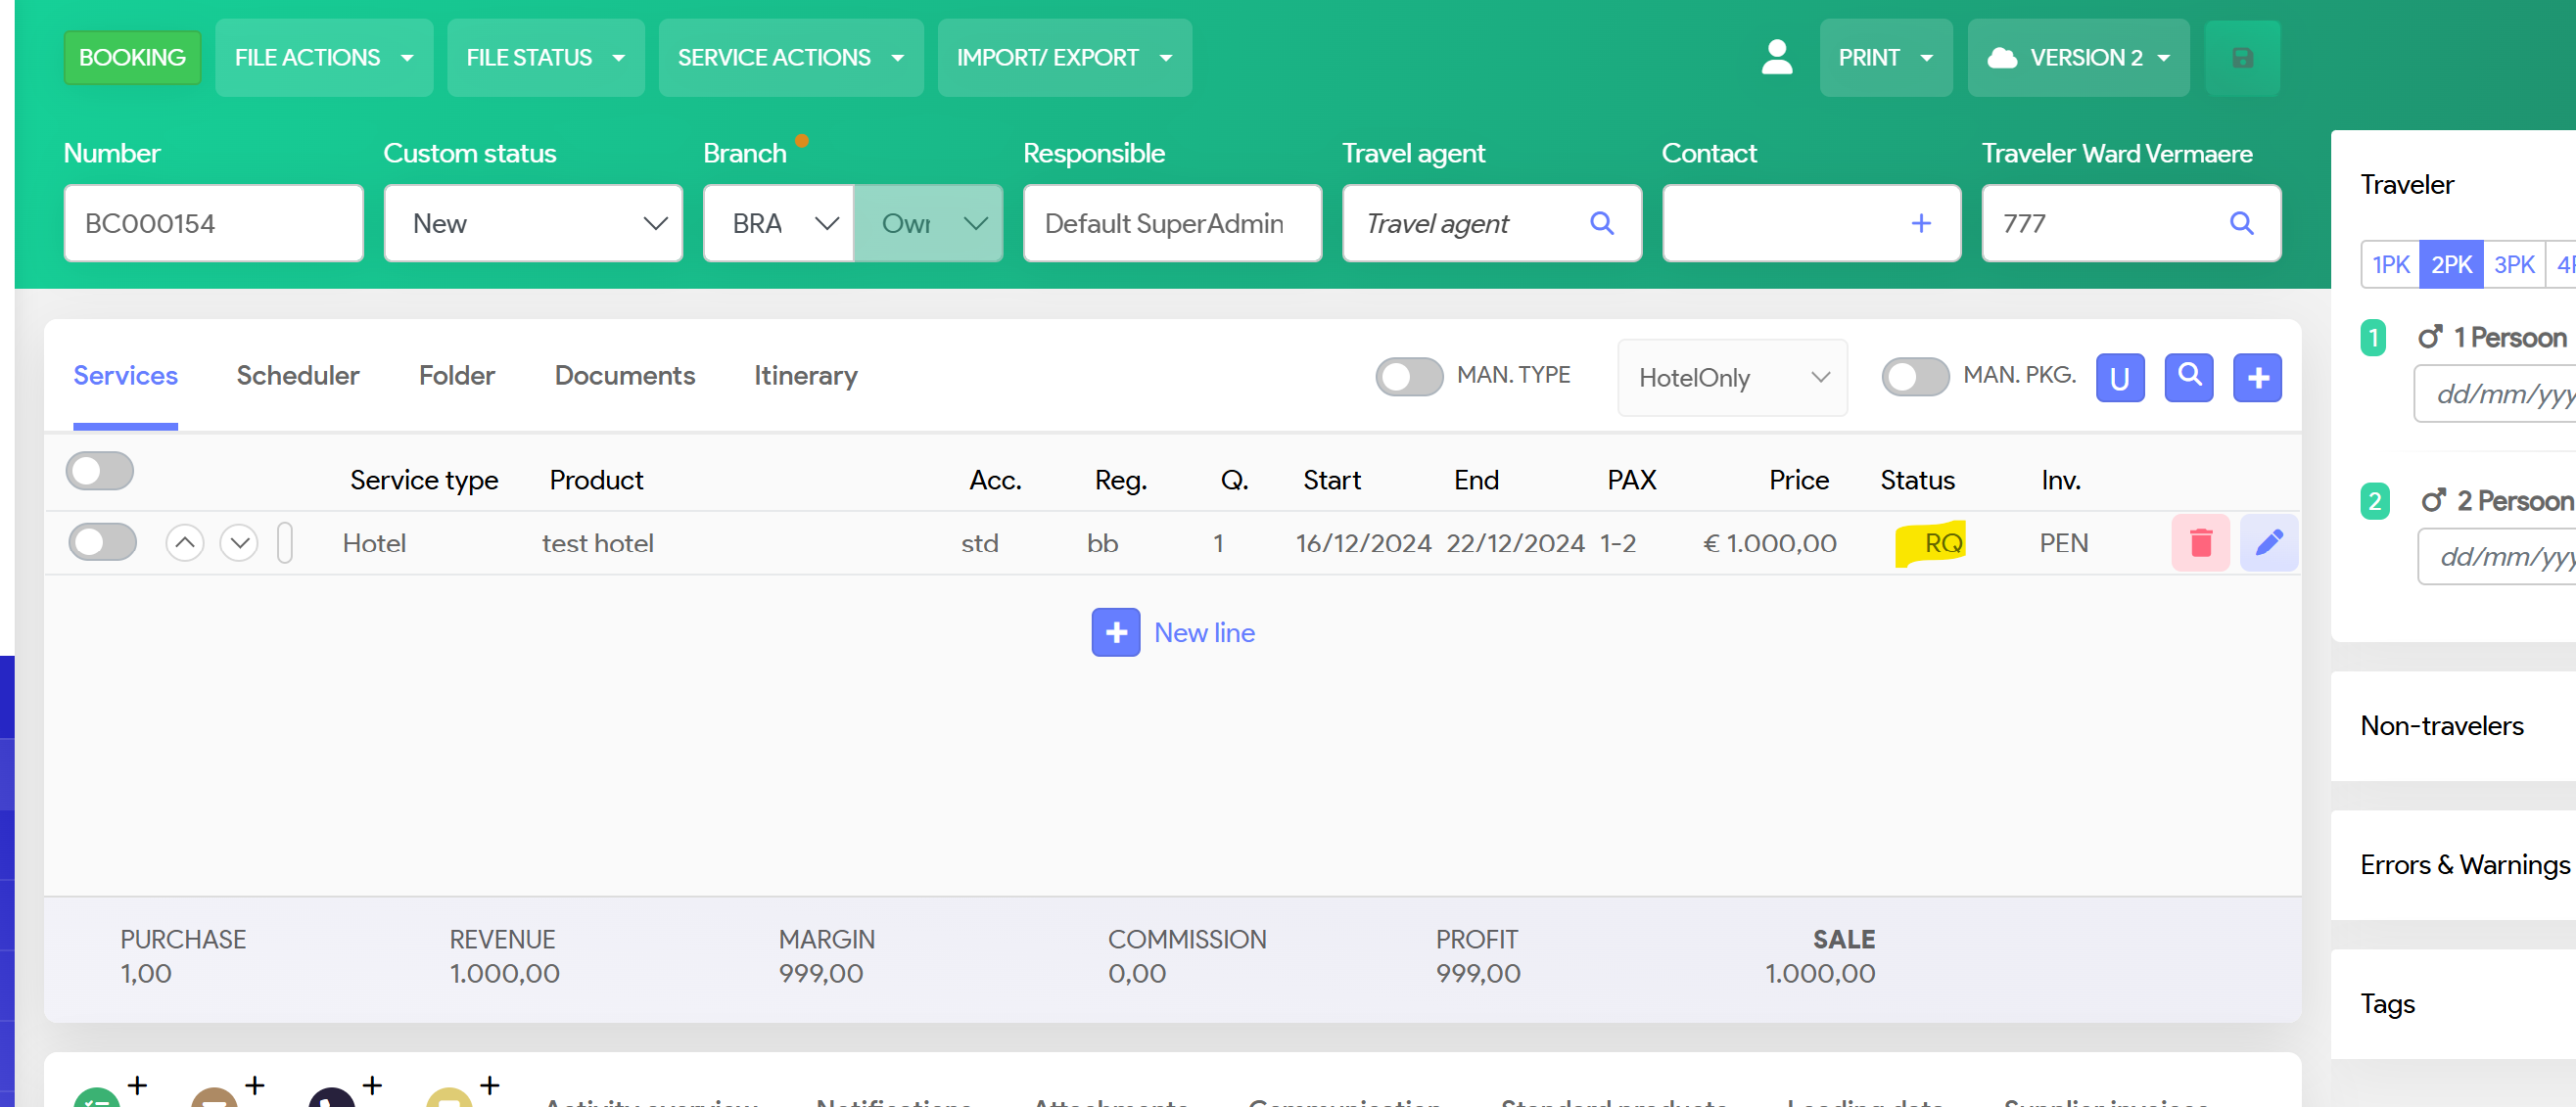Viewport: 2576px width, 1107px height.
Task: Click the blue search services button
Action: click(x=2188, y=377)
